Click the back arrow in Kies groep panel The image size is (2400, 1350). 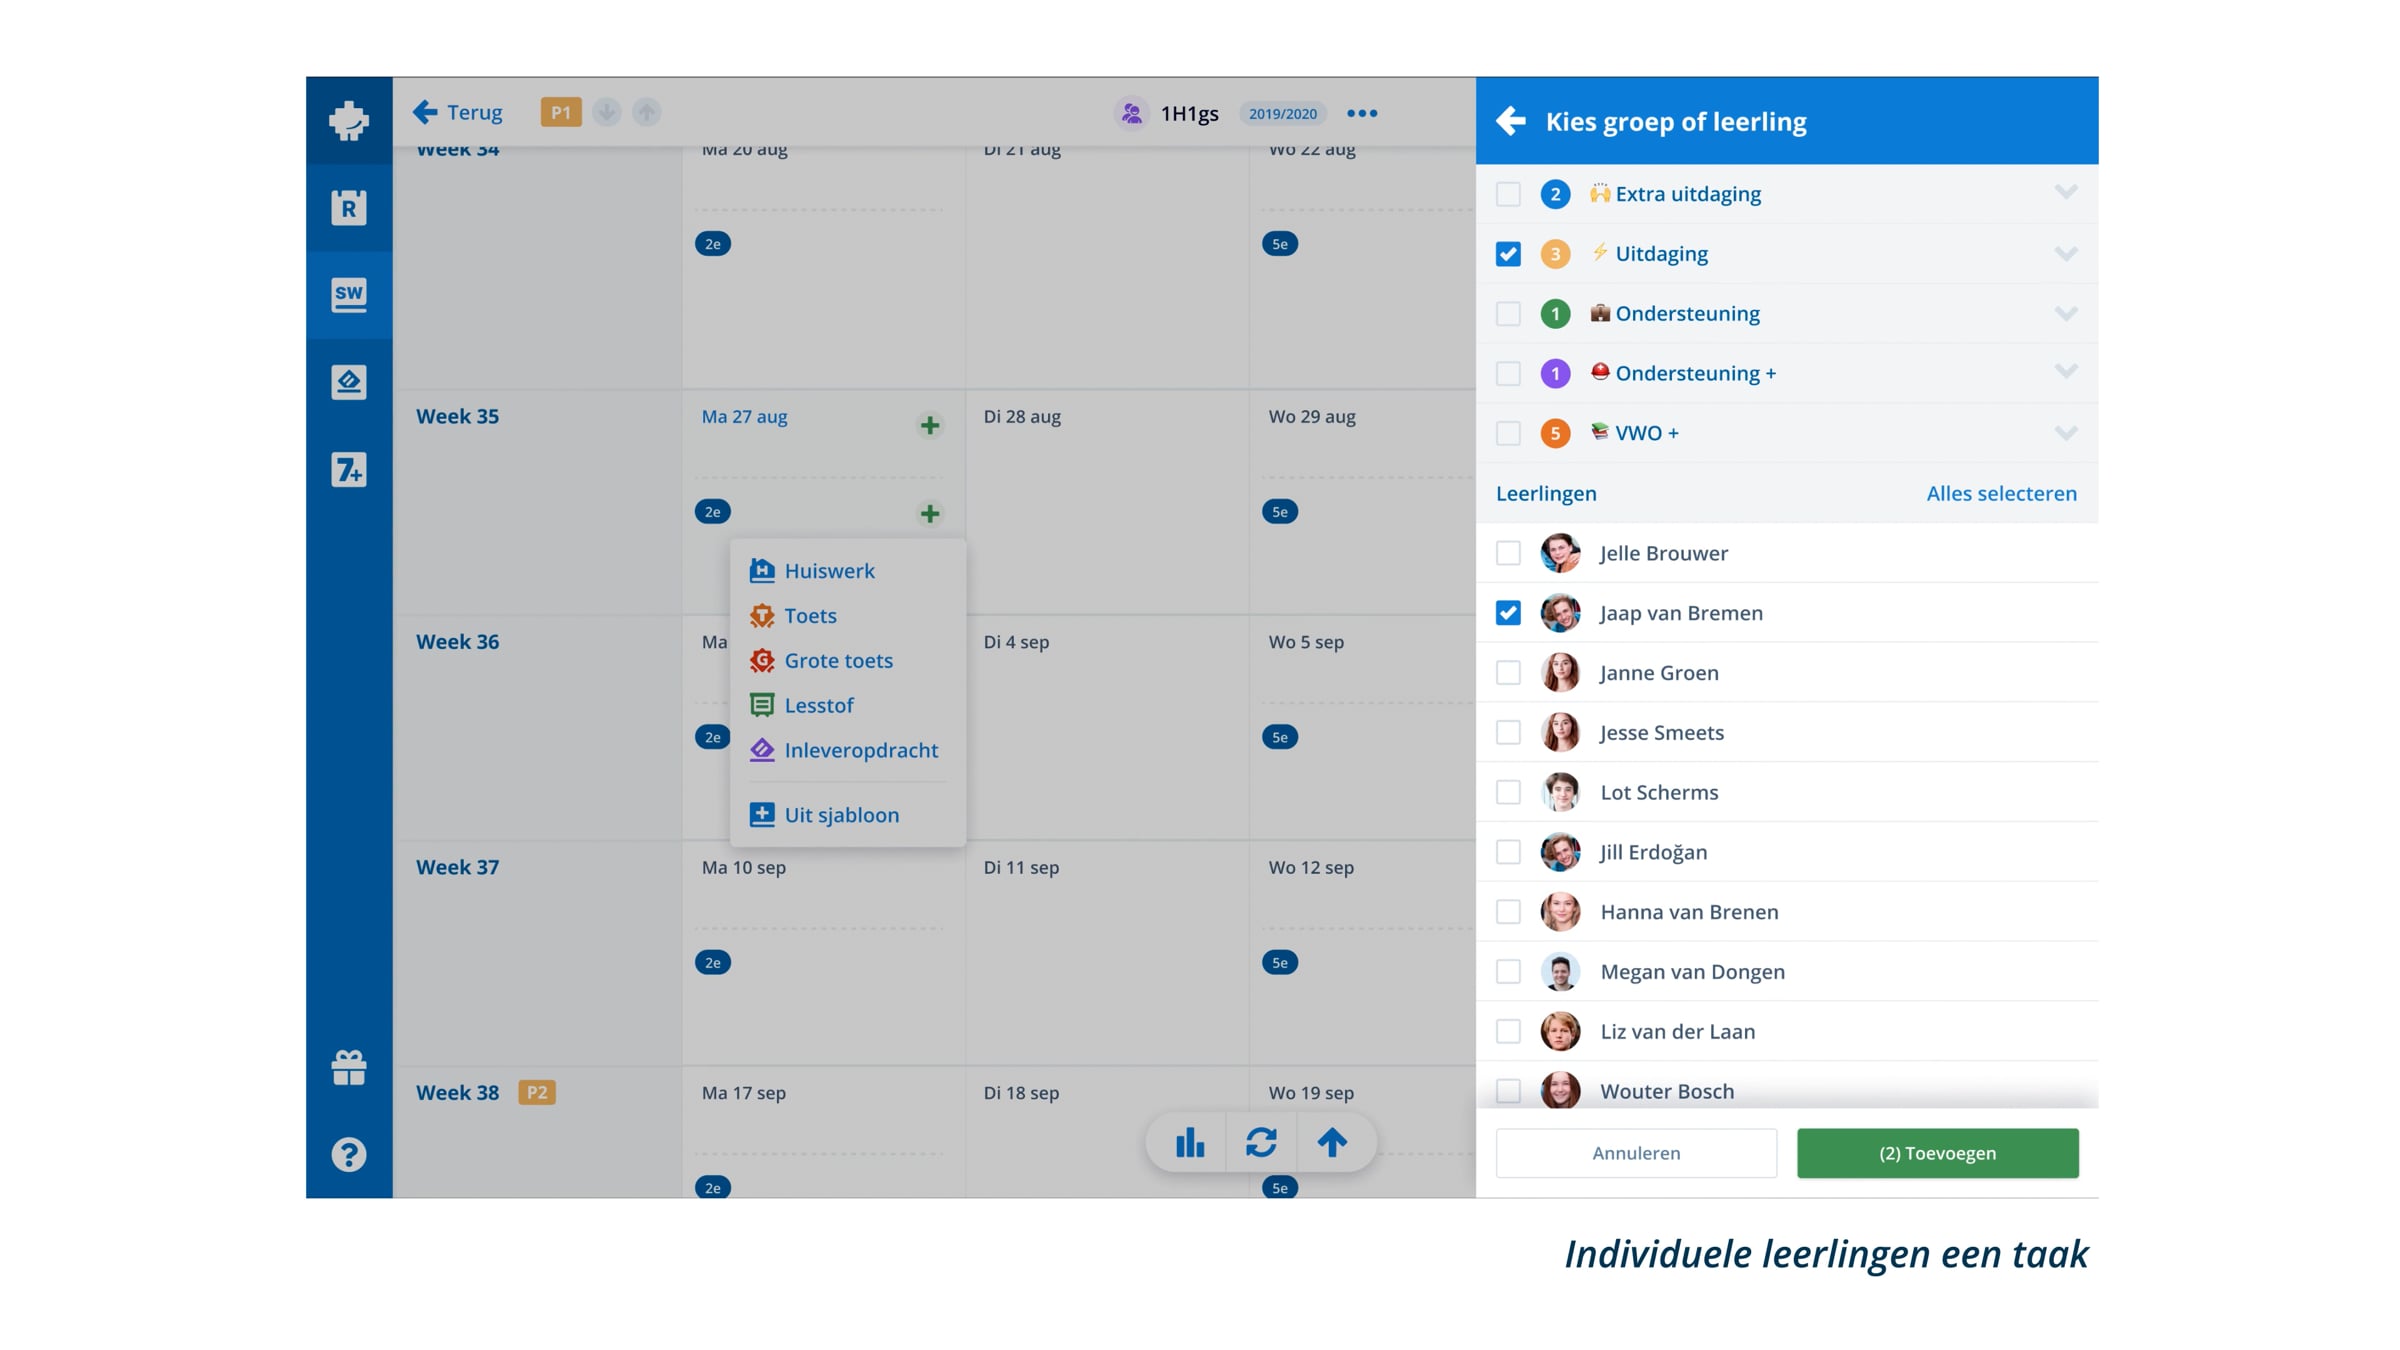[x=1510, y=121]
